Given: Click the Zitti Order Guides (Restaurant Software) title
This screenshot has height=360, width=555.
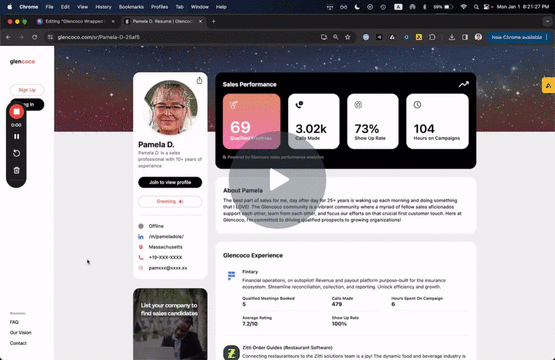Looking at the screenshot, I should pos(287,348).
